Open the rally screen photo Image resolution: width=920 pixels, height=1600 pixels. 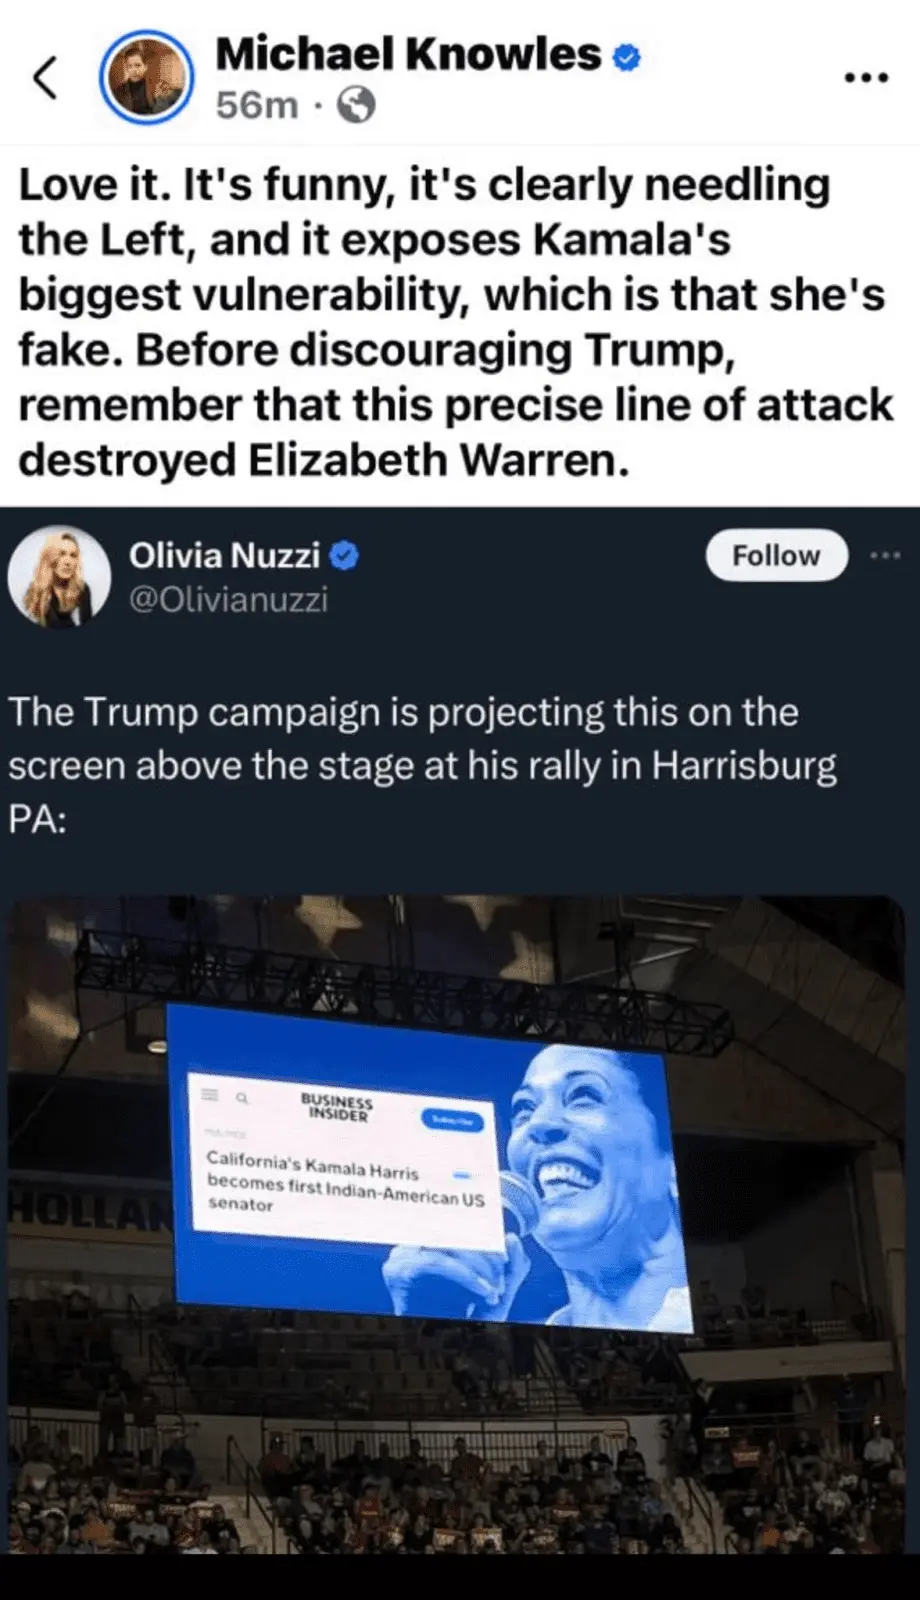pos(456,1224)
